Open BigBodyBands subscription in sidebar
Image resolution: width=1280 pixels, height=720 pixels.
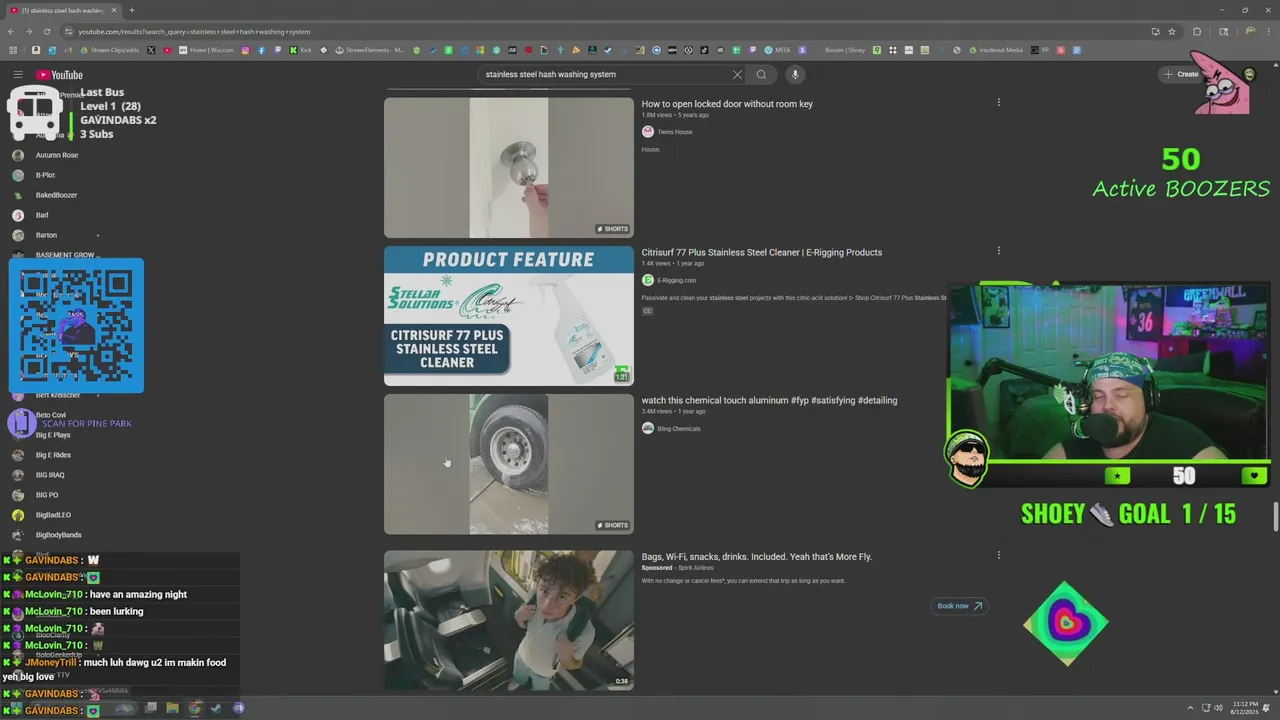[58, 535]
